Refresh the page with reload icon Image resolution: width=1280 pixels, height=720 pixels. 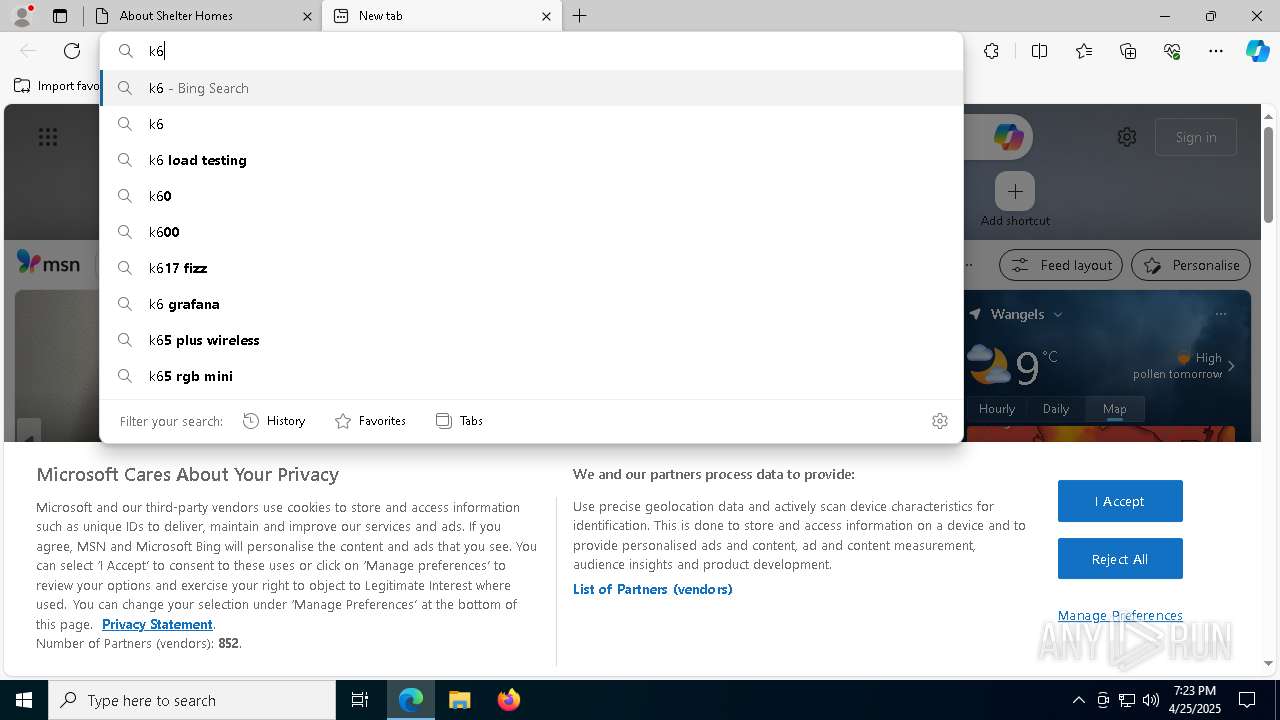click(72, 51)
